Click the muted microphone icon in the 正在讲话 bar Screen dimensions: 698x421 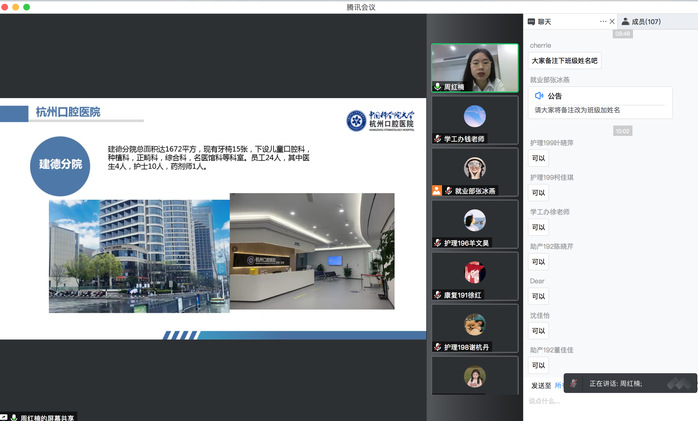(574, 383)
